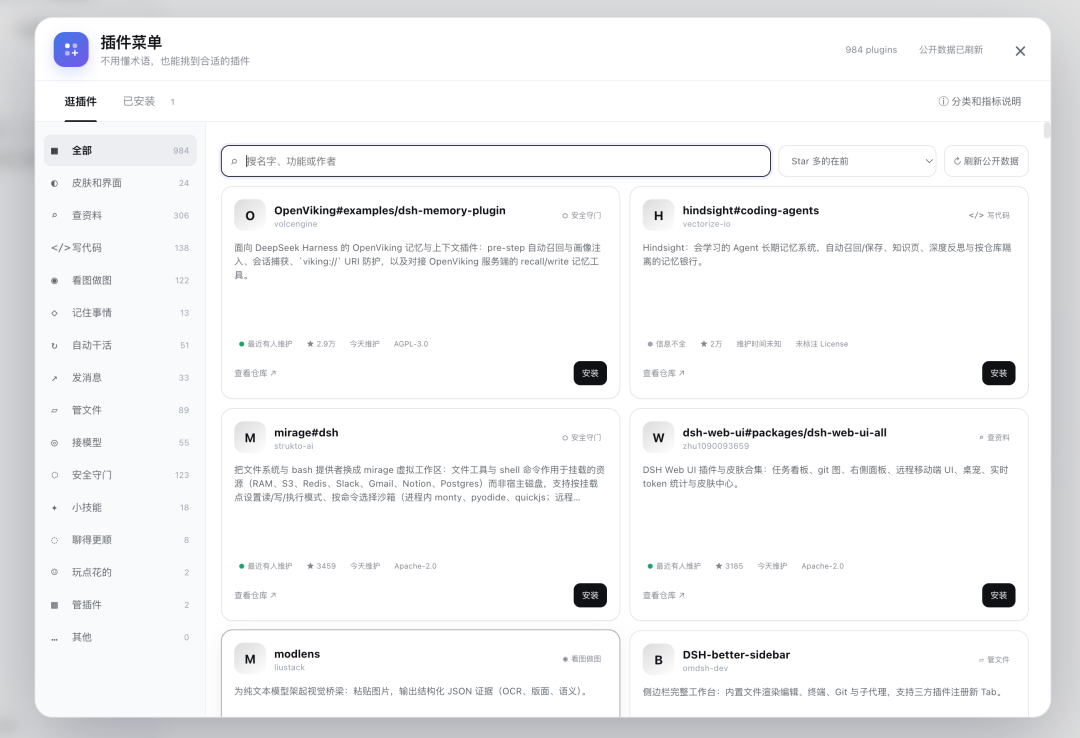Open 查看仓库 link for hindsight plugin
Viewport: 1080px width, 738px height.
point(663,373)
